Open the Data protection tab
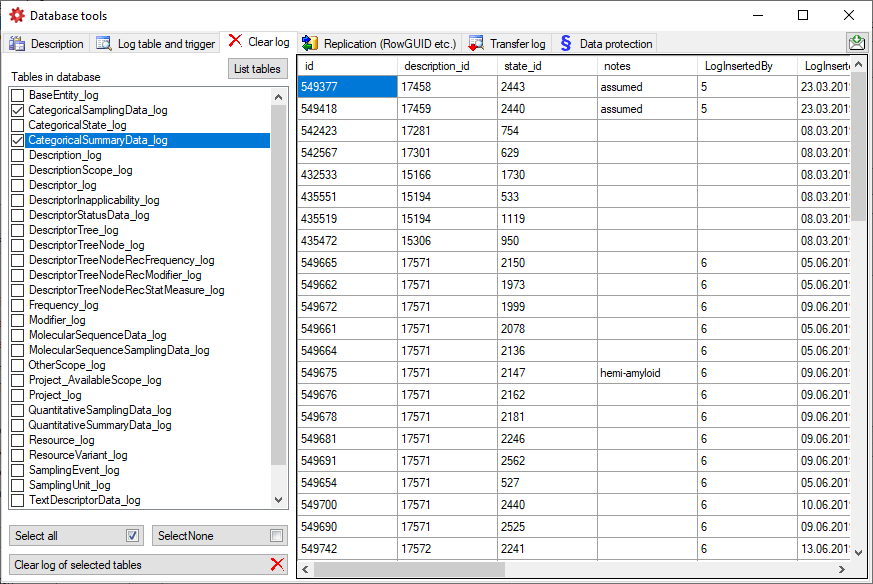Image resolution: width=873 pixels, height=584 pixels. coord(606,43)
